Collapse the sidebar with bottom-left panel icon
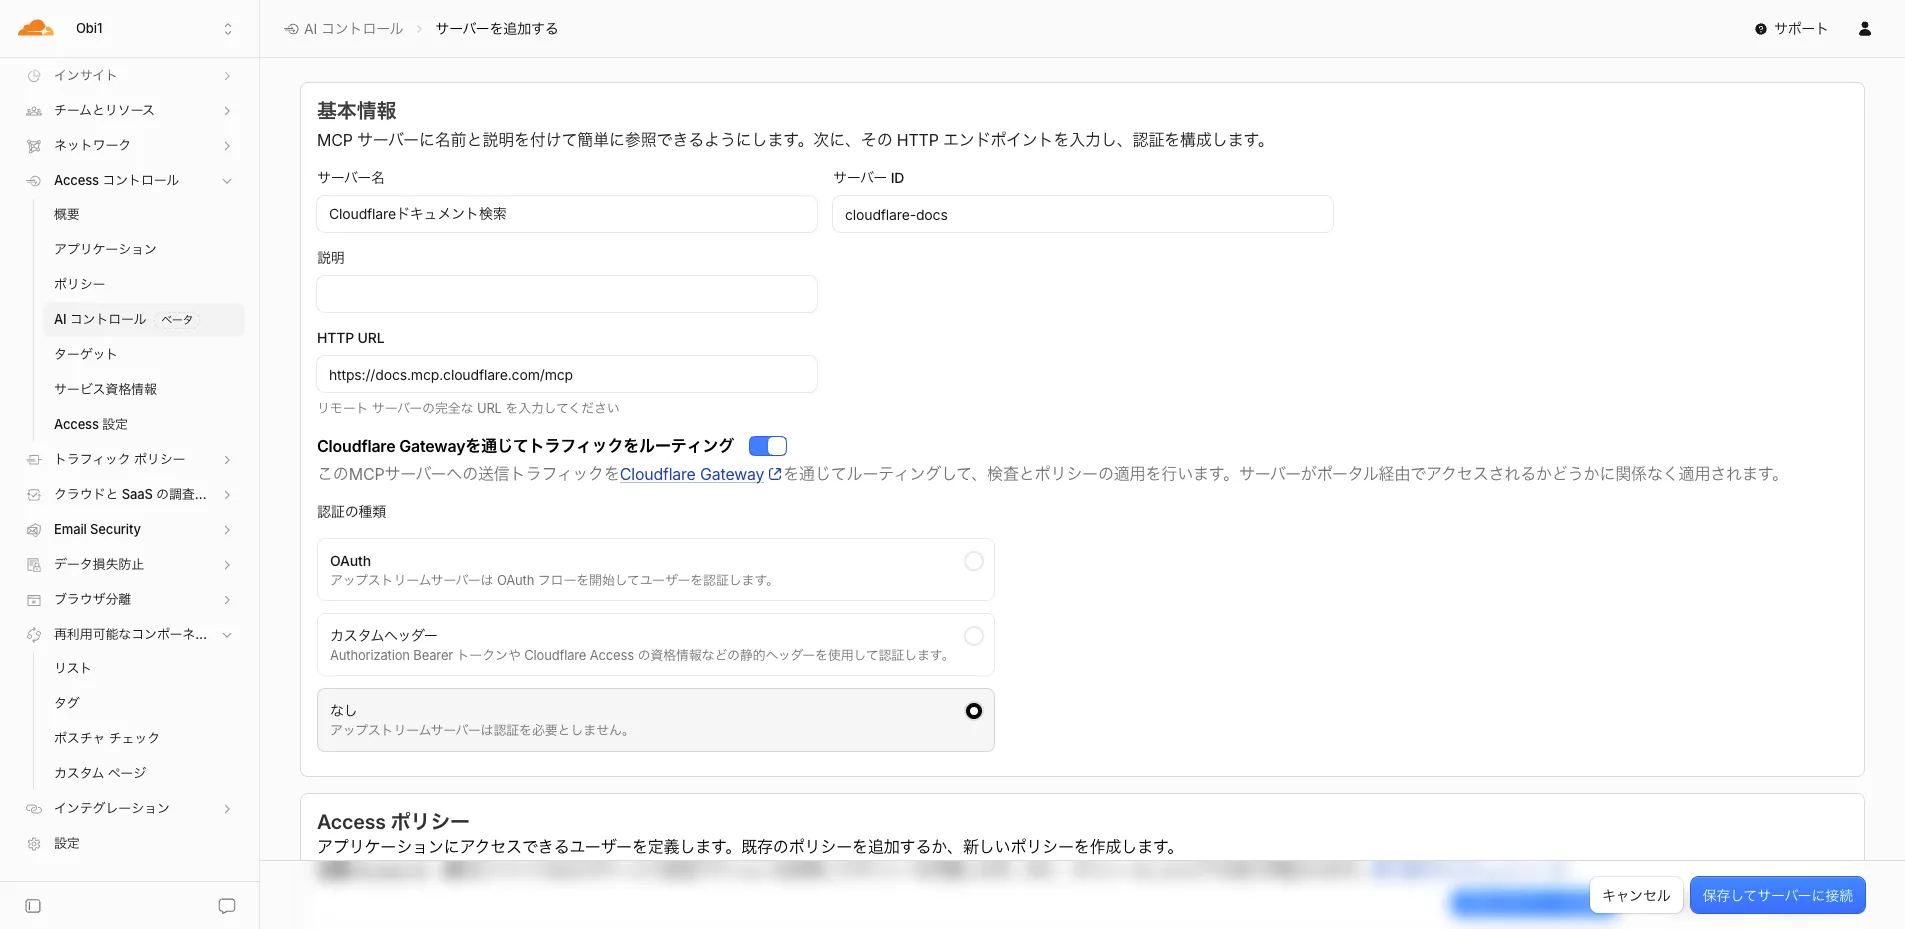 [33, 906]
